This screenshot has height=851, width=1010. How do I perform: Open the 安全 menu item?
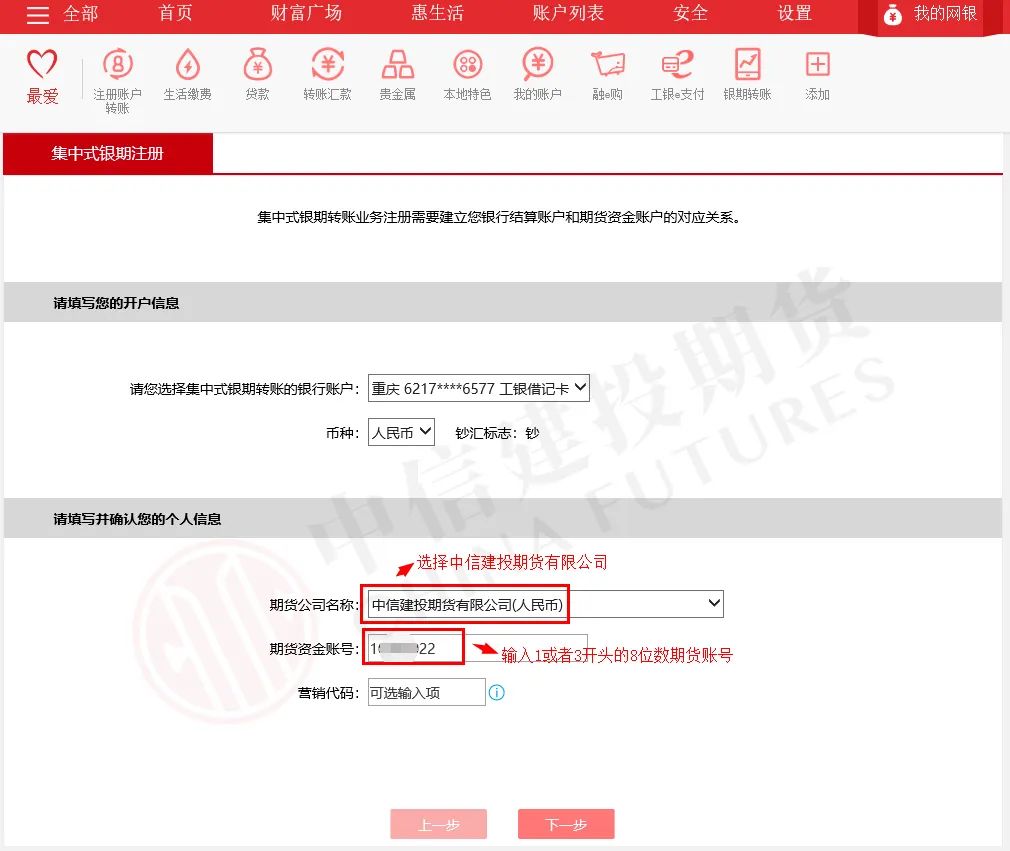coord(690,13)
